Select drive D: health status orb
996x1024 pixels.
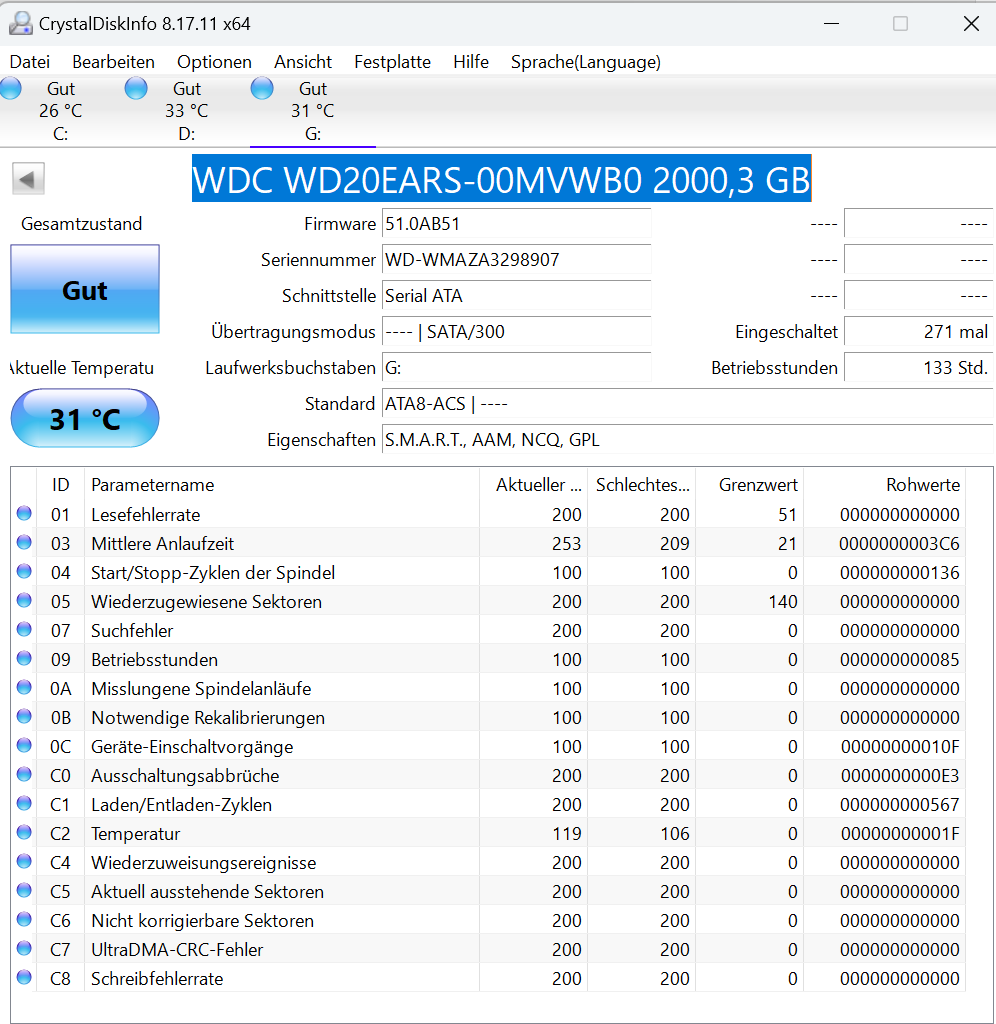136,88
